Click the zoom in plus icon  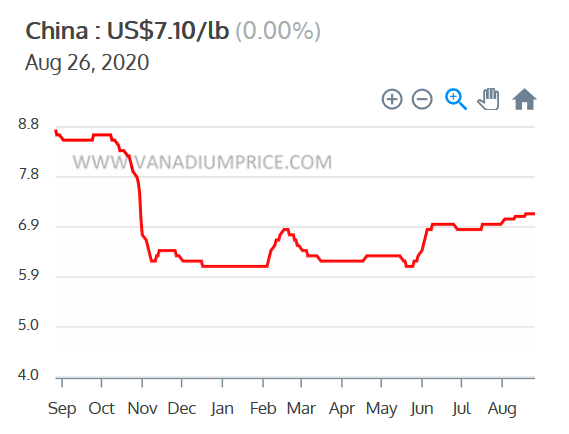click(x=392, y=99)
